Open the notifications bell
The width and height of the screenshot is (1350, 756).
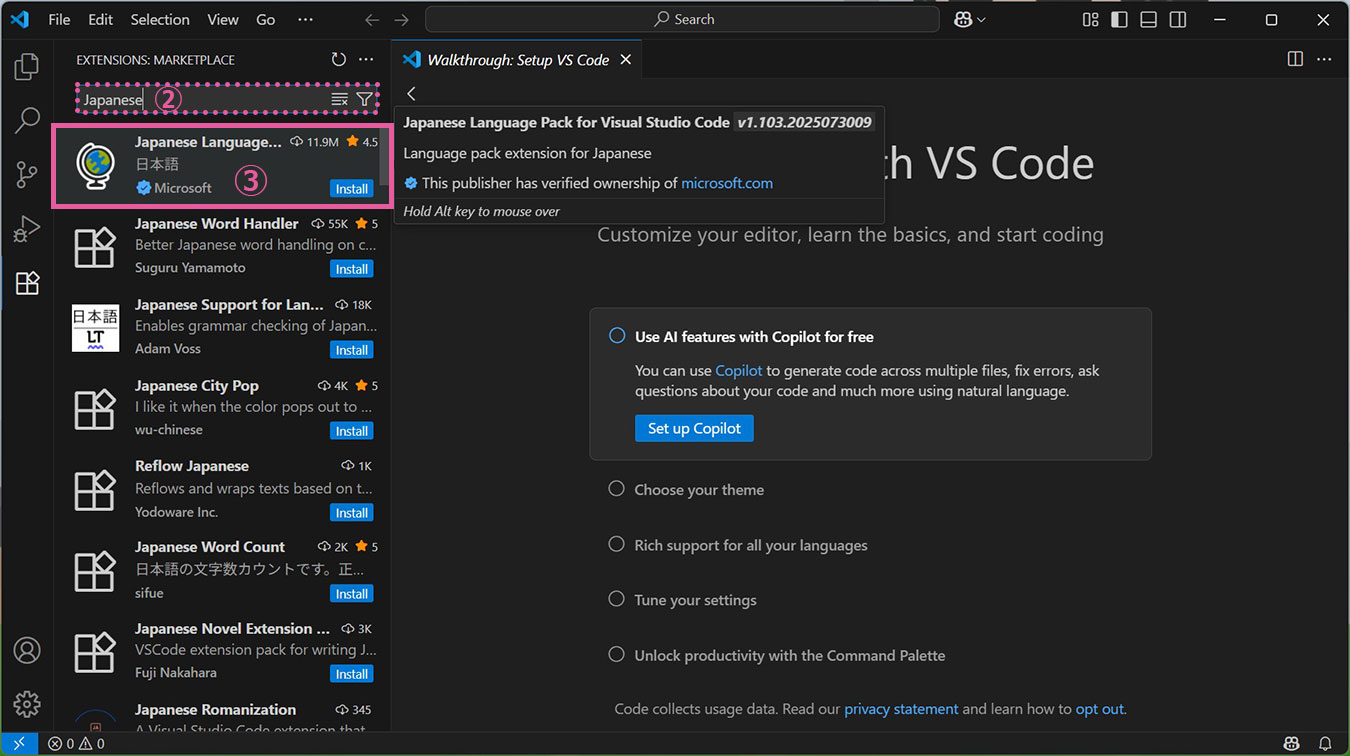(1325, 744)
